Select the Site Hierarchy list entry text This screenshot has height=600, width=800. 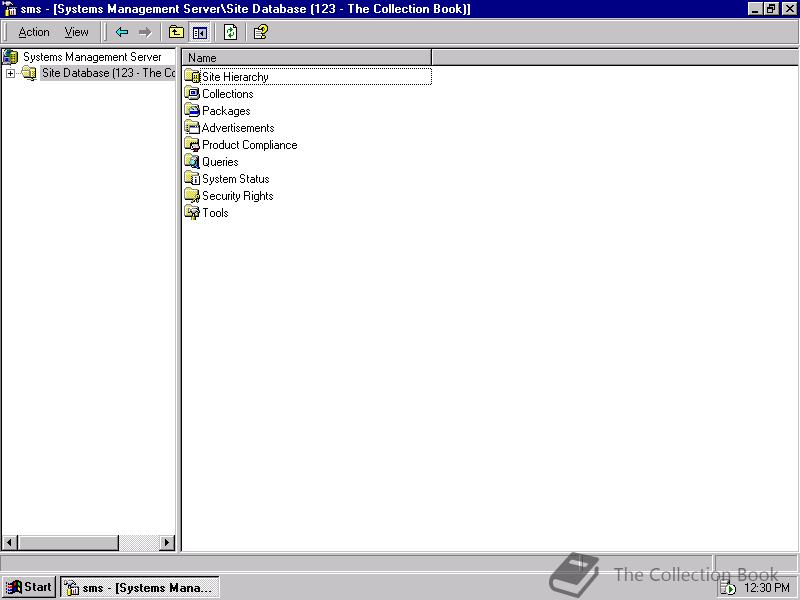[x=235, y=77]
